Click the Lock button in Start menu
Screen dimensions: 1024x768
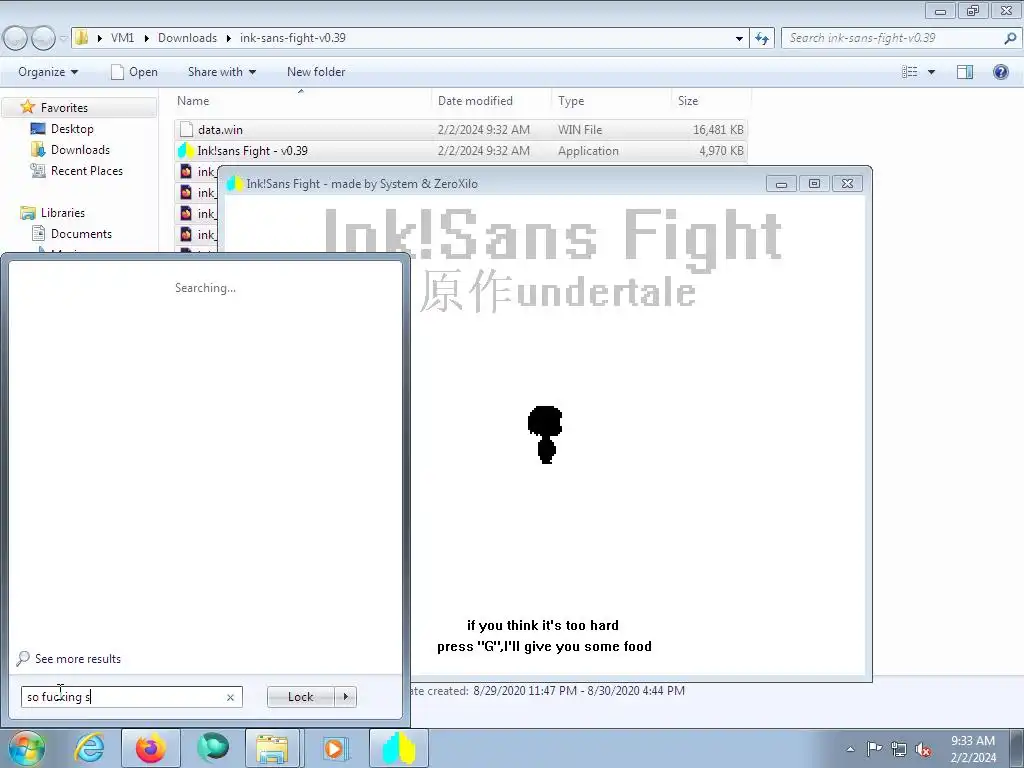(x=300, y=697)
